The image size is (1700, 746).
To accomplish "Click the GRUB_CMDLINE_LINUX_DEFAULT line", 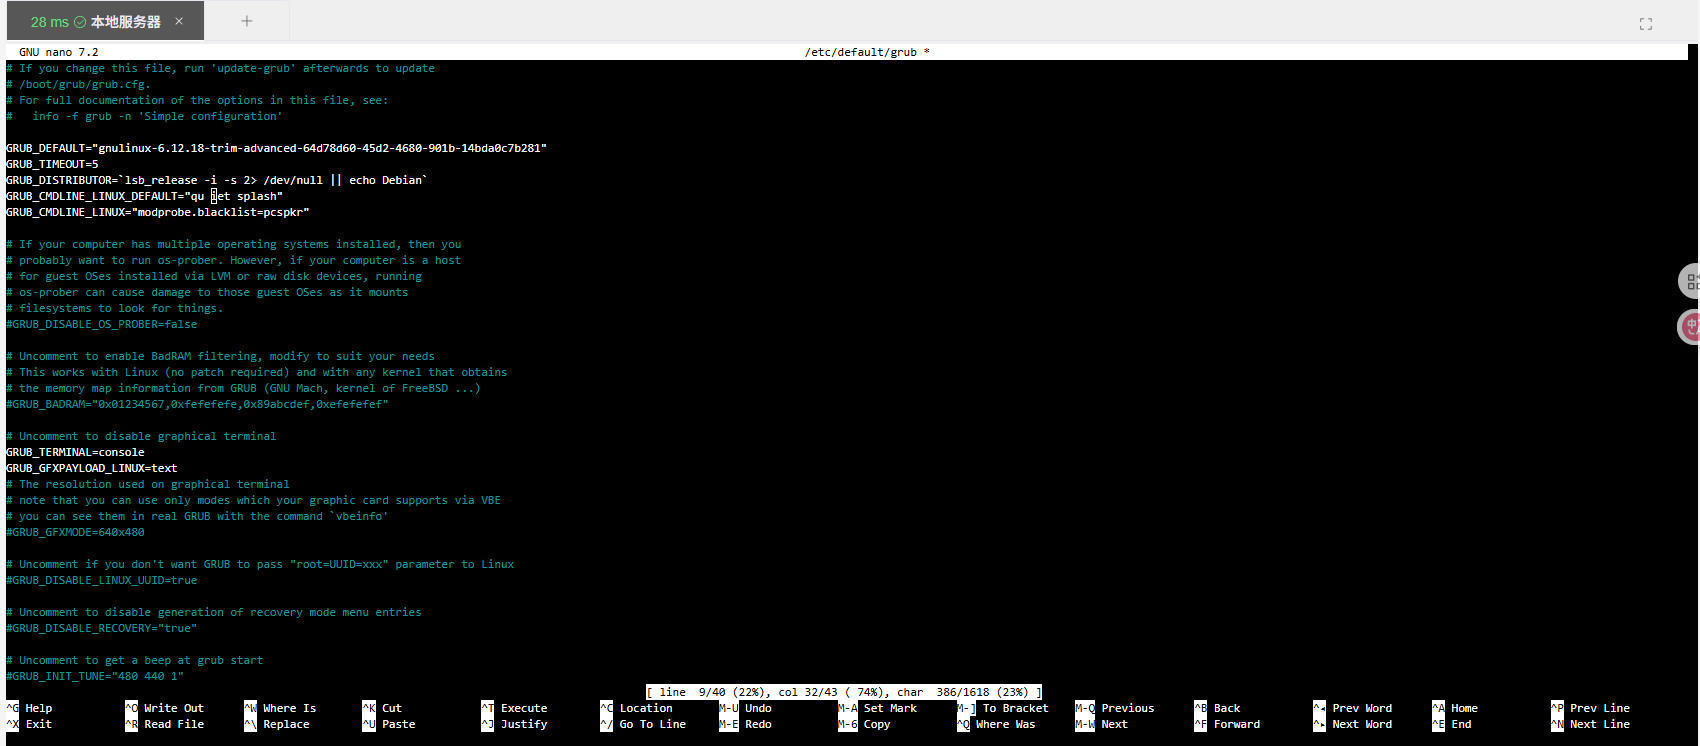I will point(144,196).
